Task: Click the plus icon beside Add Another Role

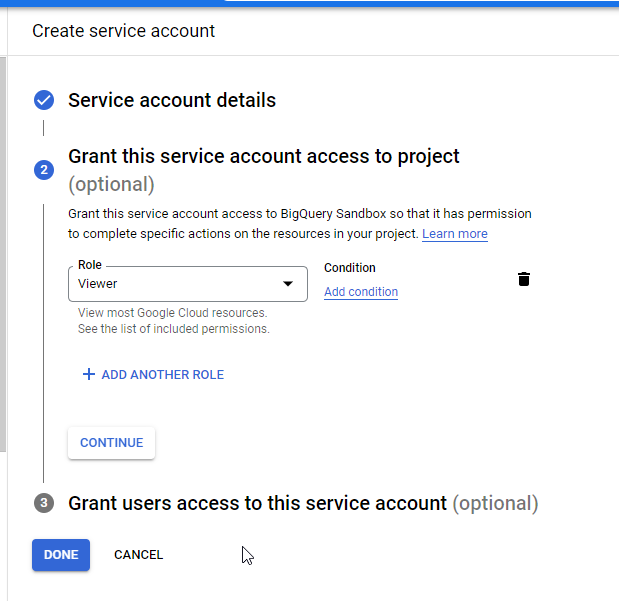Action: 88,374
